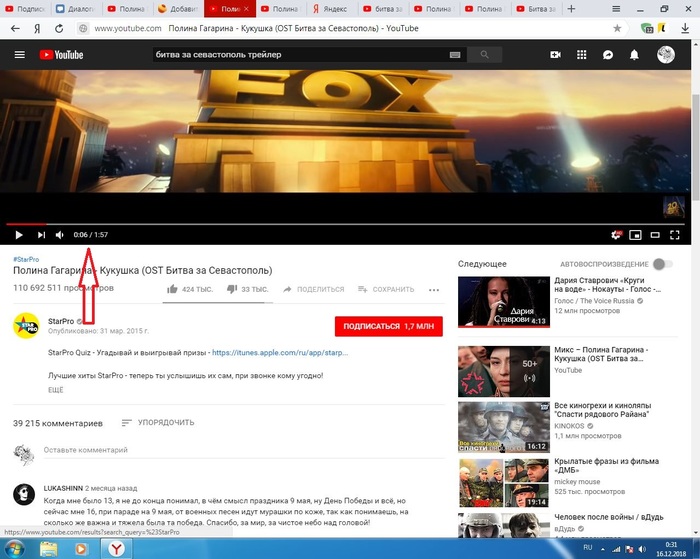700x559 pixels.
Task: Play the video
Action: [x=18, y=235]
